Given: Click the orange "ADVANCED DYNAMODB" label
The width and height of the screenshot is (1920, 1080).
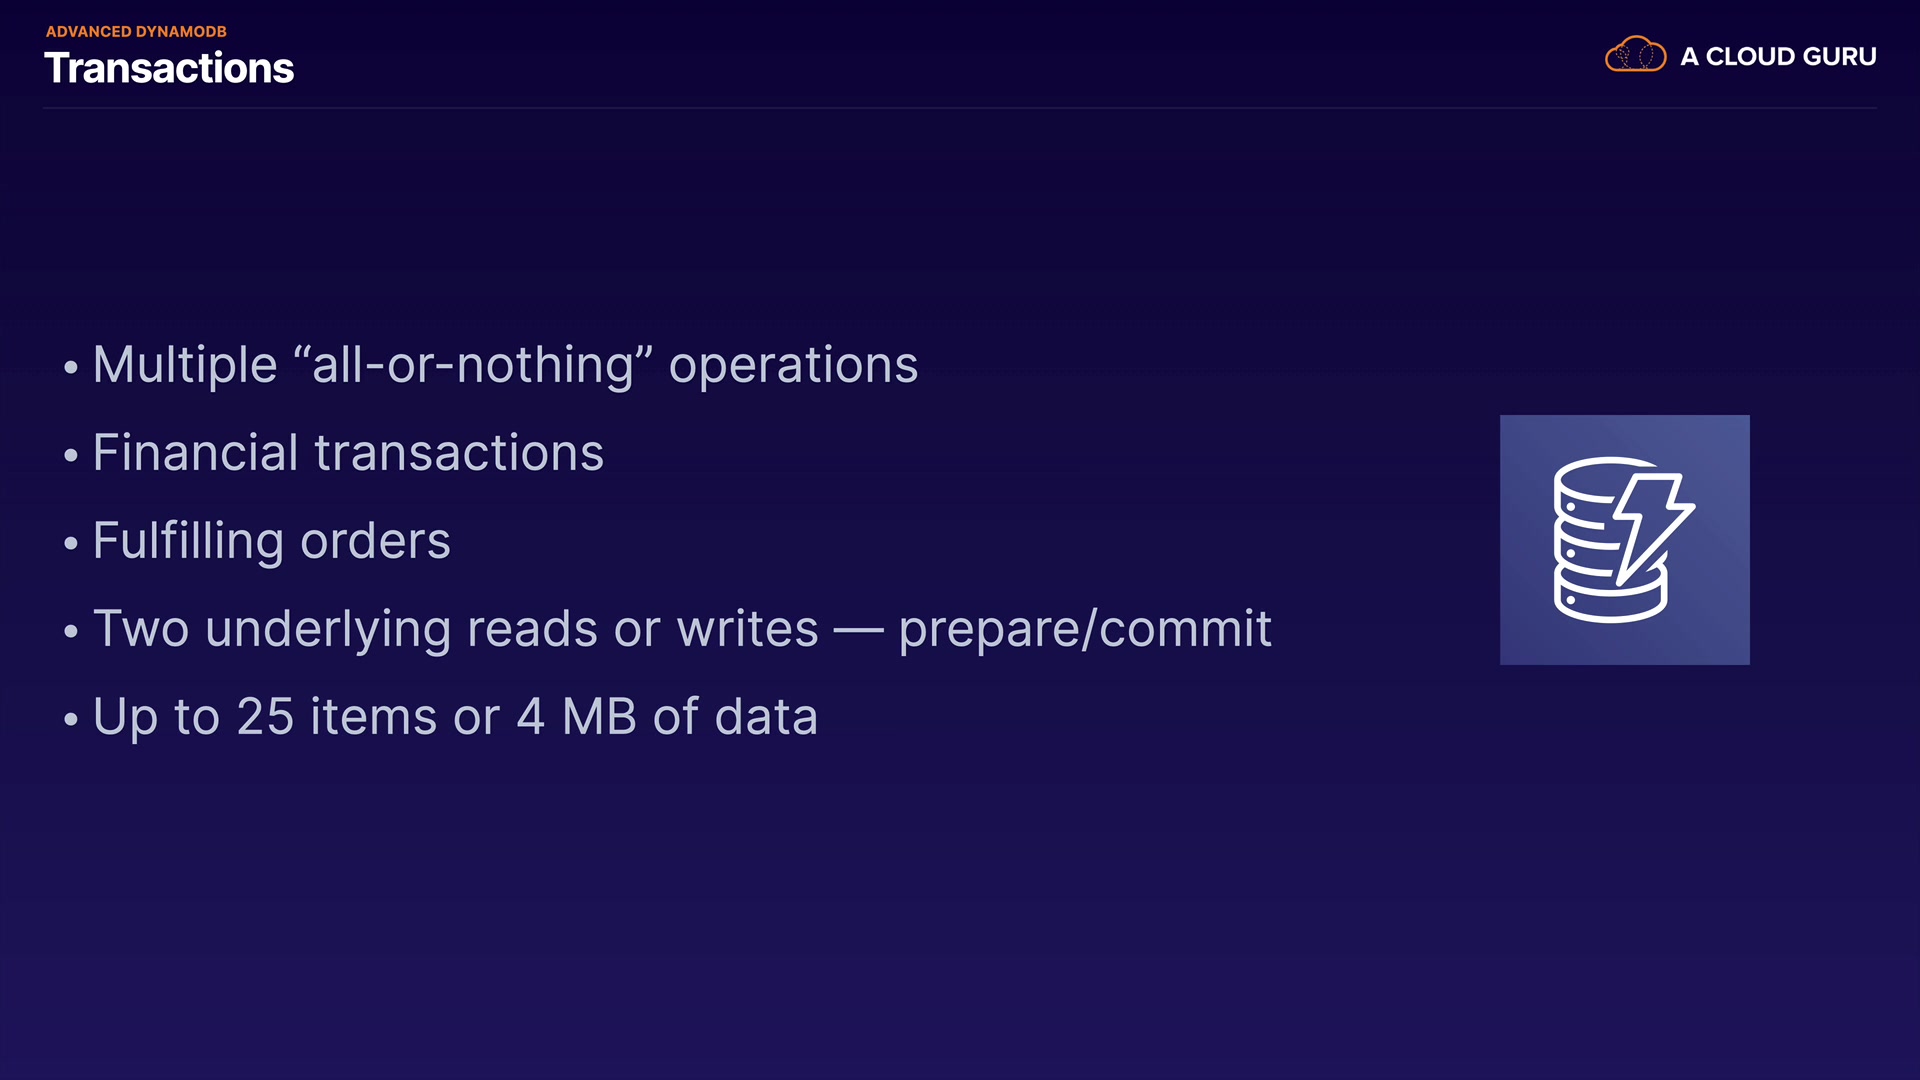Looking at the screenshot, I should (x=136, y=32).
